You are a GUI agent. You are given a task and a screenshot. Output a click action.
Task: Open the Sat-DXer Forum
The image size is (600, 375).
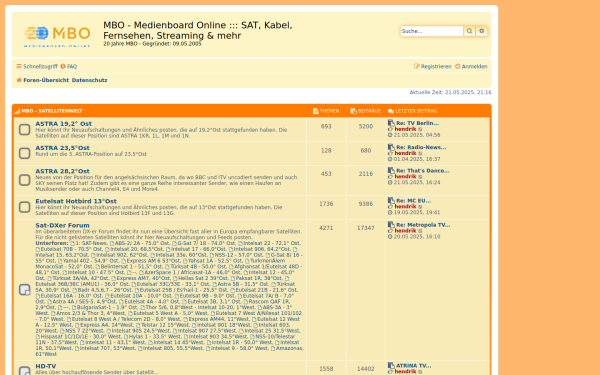(62, 225)
